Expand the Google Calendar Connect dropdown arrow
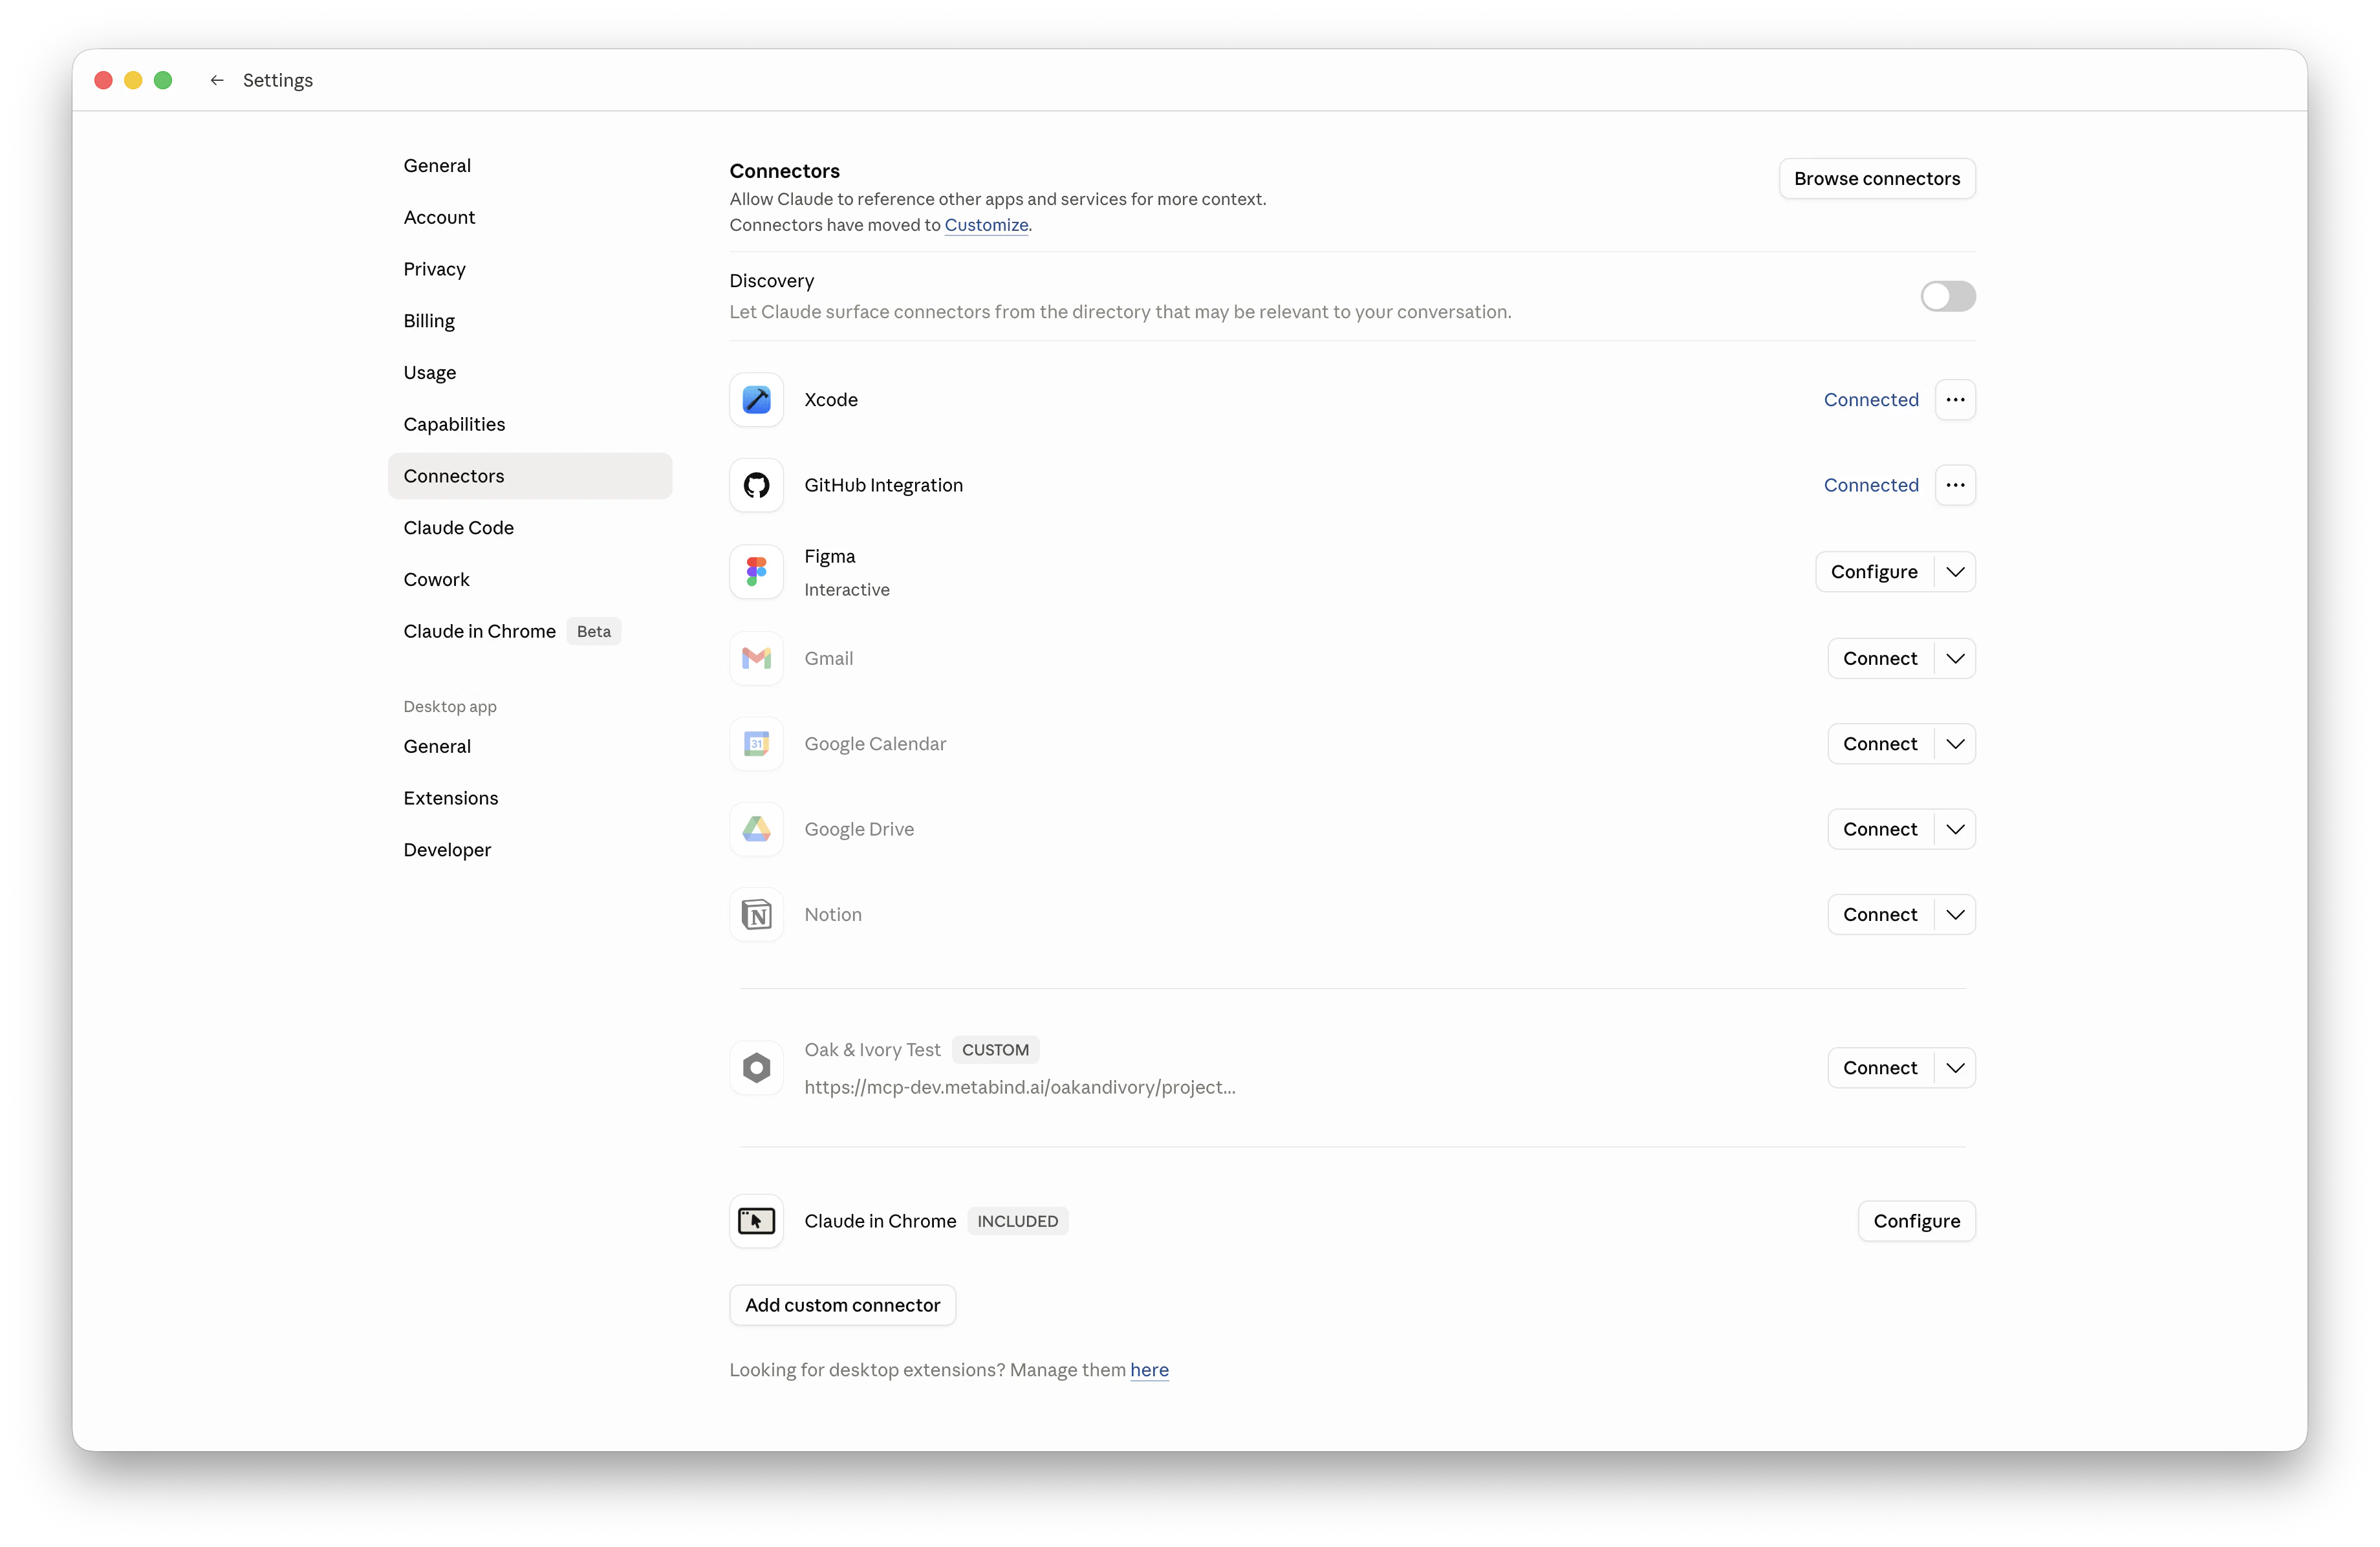Viewport: 2380px width, 1547px height. (1955, 744)
